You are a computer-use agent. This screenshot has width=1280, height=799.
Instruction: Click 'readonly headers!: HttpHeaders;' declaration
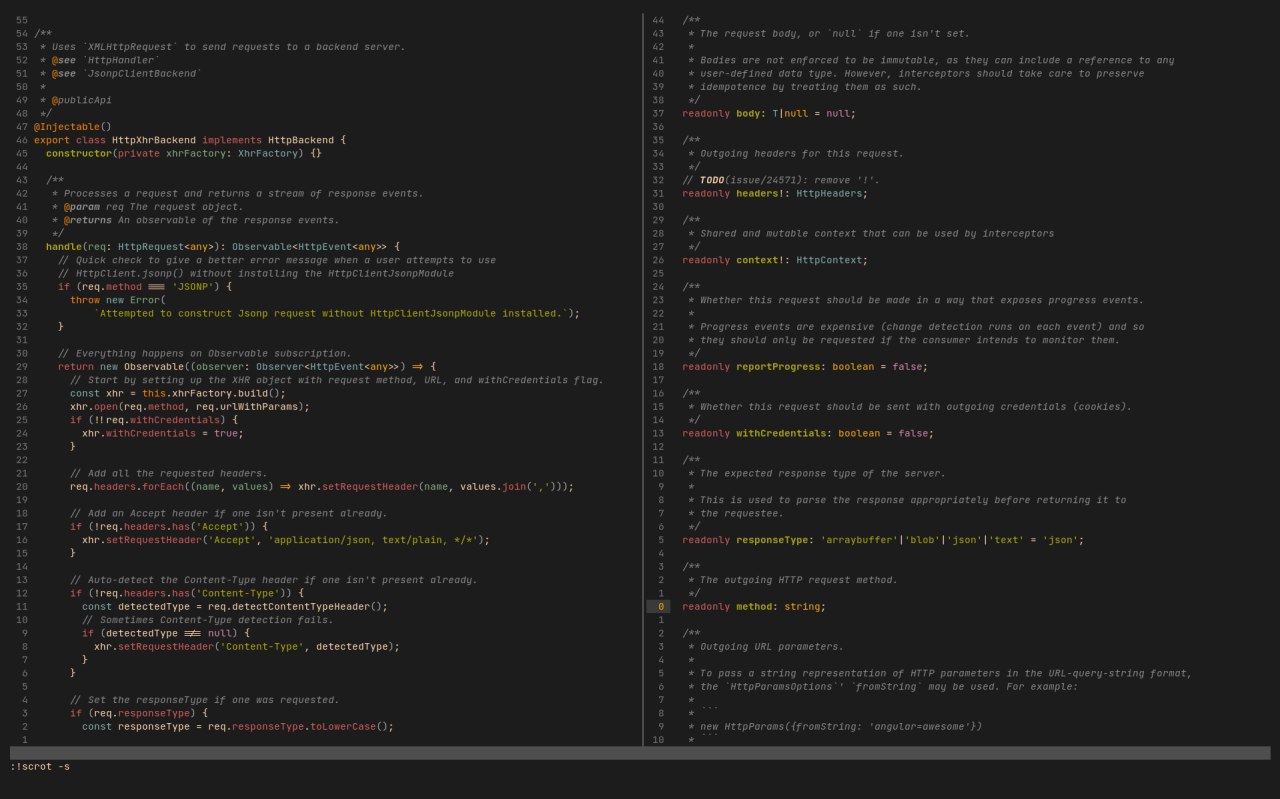click(x=775, y=193)
